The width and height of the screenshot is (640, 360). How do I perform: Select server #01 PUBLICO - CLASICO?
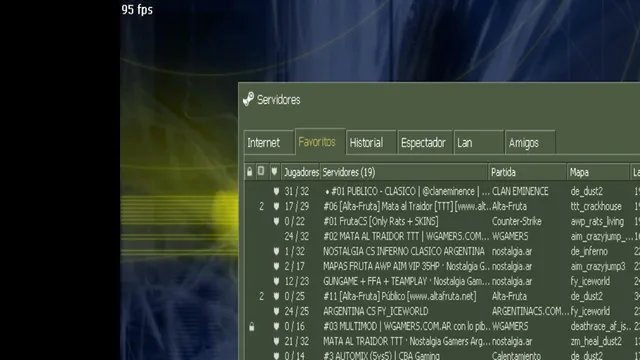click(407, 191)
